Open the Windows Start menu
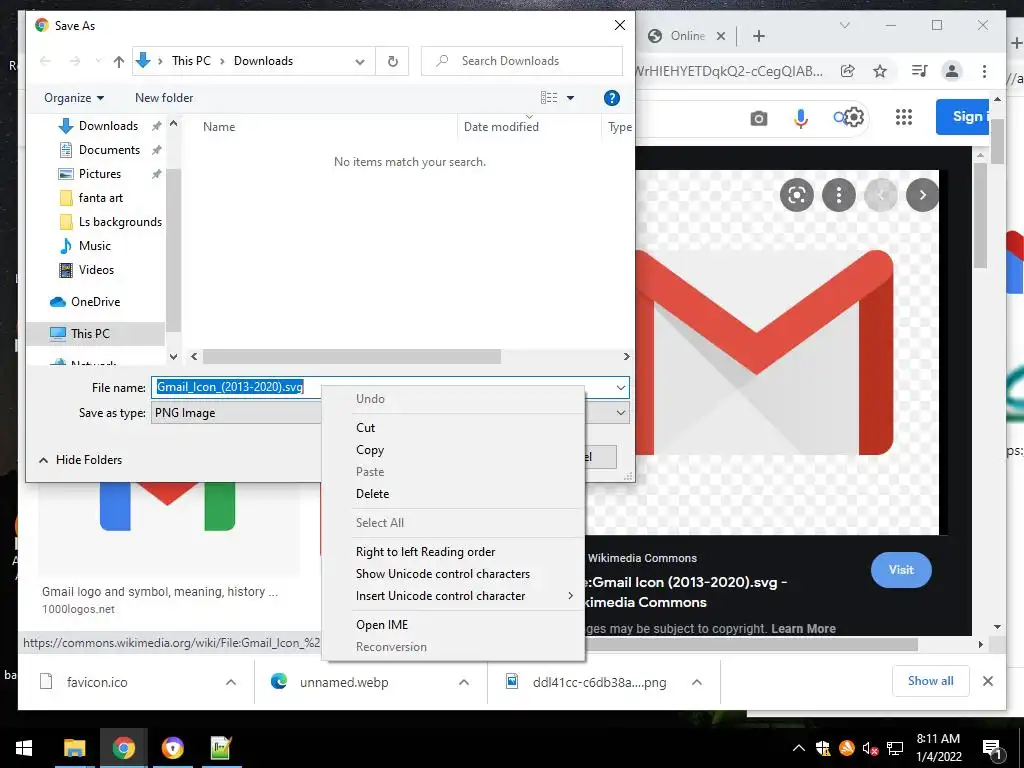This screenshot has width=1024, height=768. pyautogui.click(x=24, y=748)
